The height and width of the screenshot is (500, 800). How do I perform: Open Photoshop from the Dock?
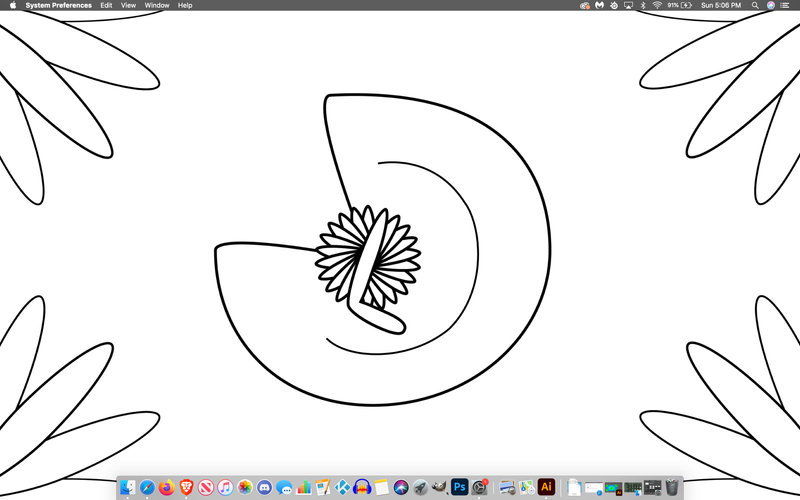click(459, 487)
